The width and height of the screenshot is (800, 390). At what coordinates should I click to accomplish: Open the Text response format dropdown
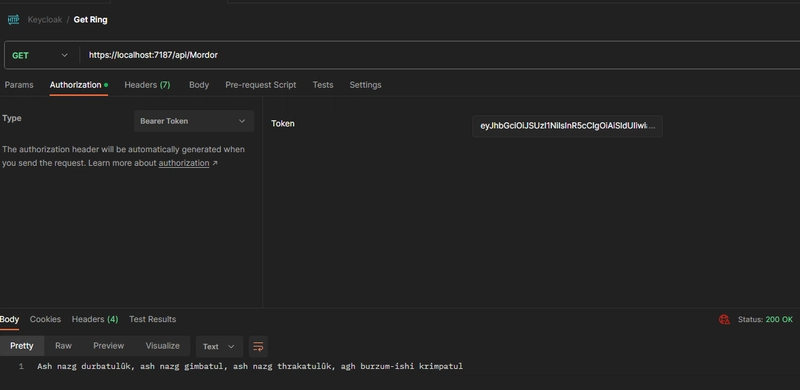[219, 347]
